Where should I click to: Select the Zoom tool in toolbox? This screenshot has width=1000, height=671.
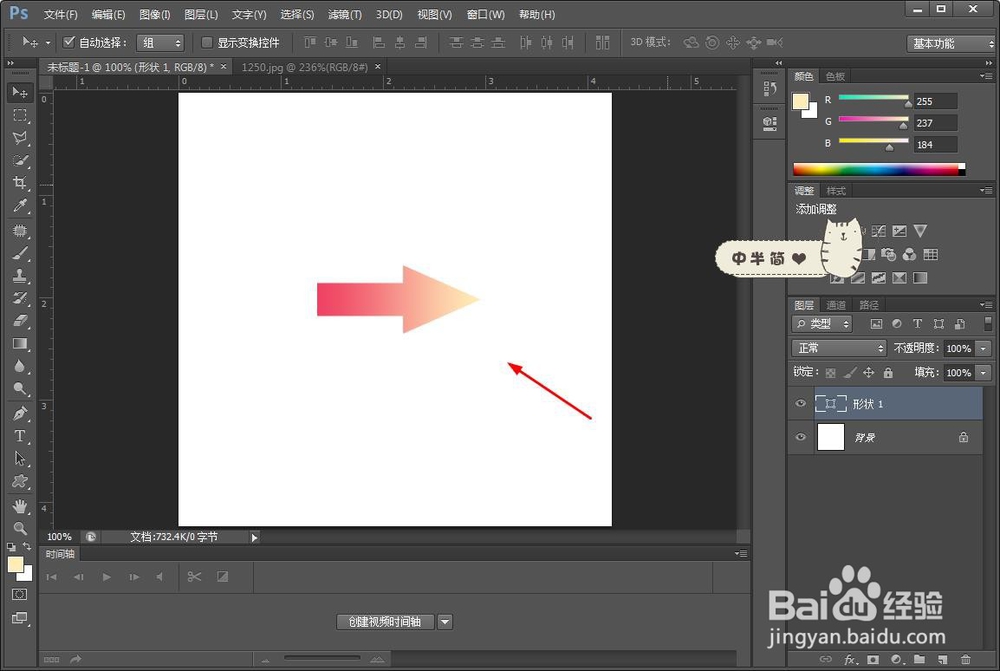(x=20, y=528)
